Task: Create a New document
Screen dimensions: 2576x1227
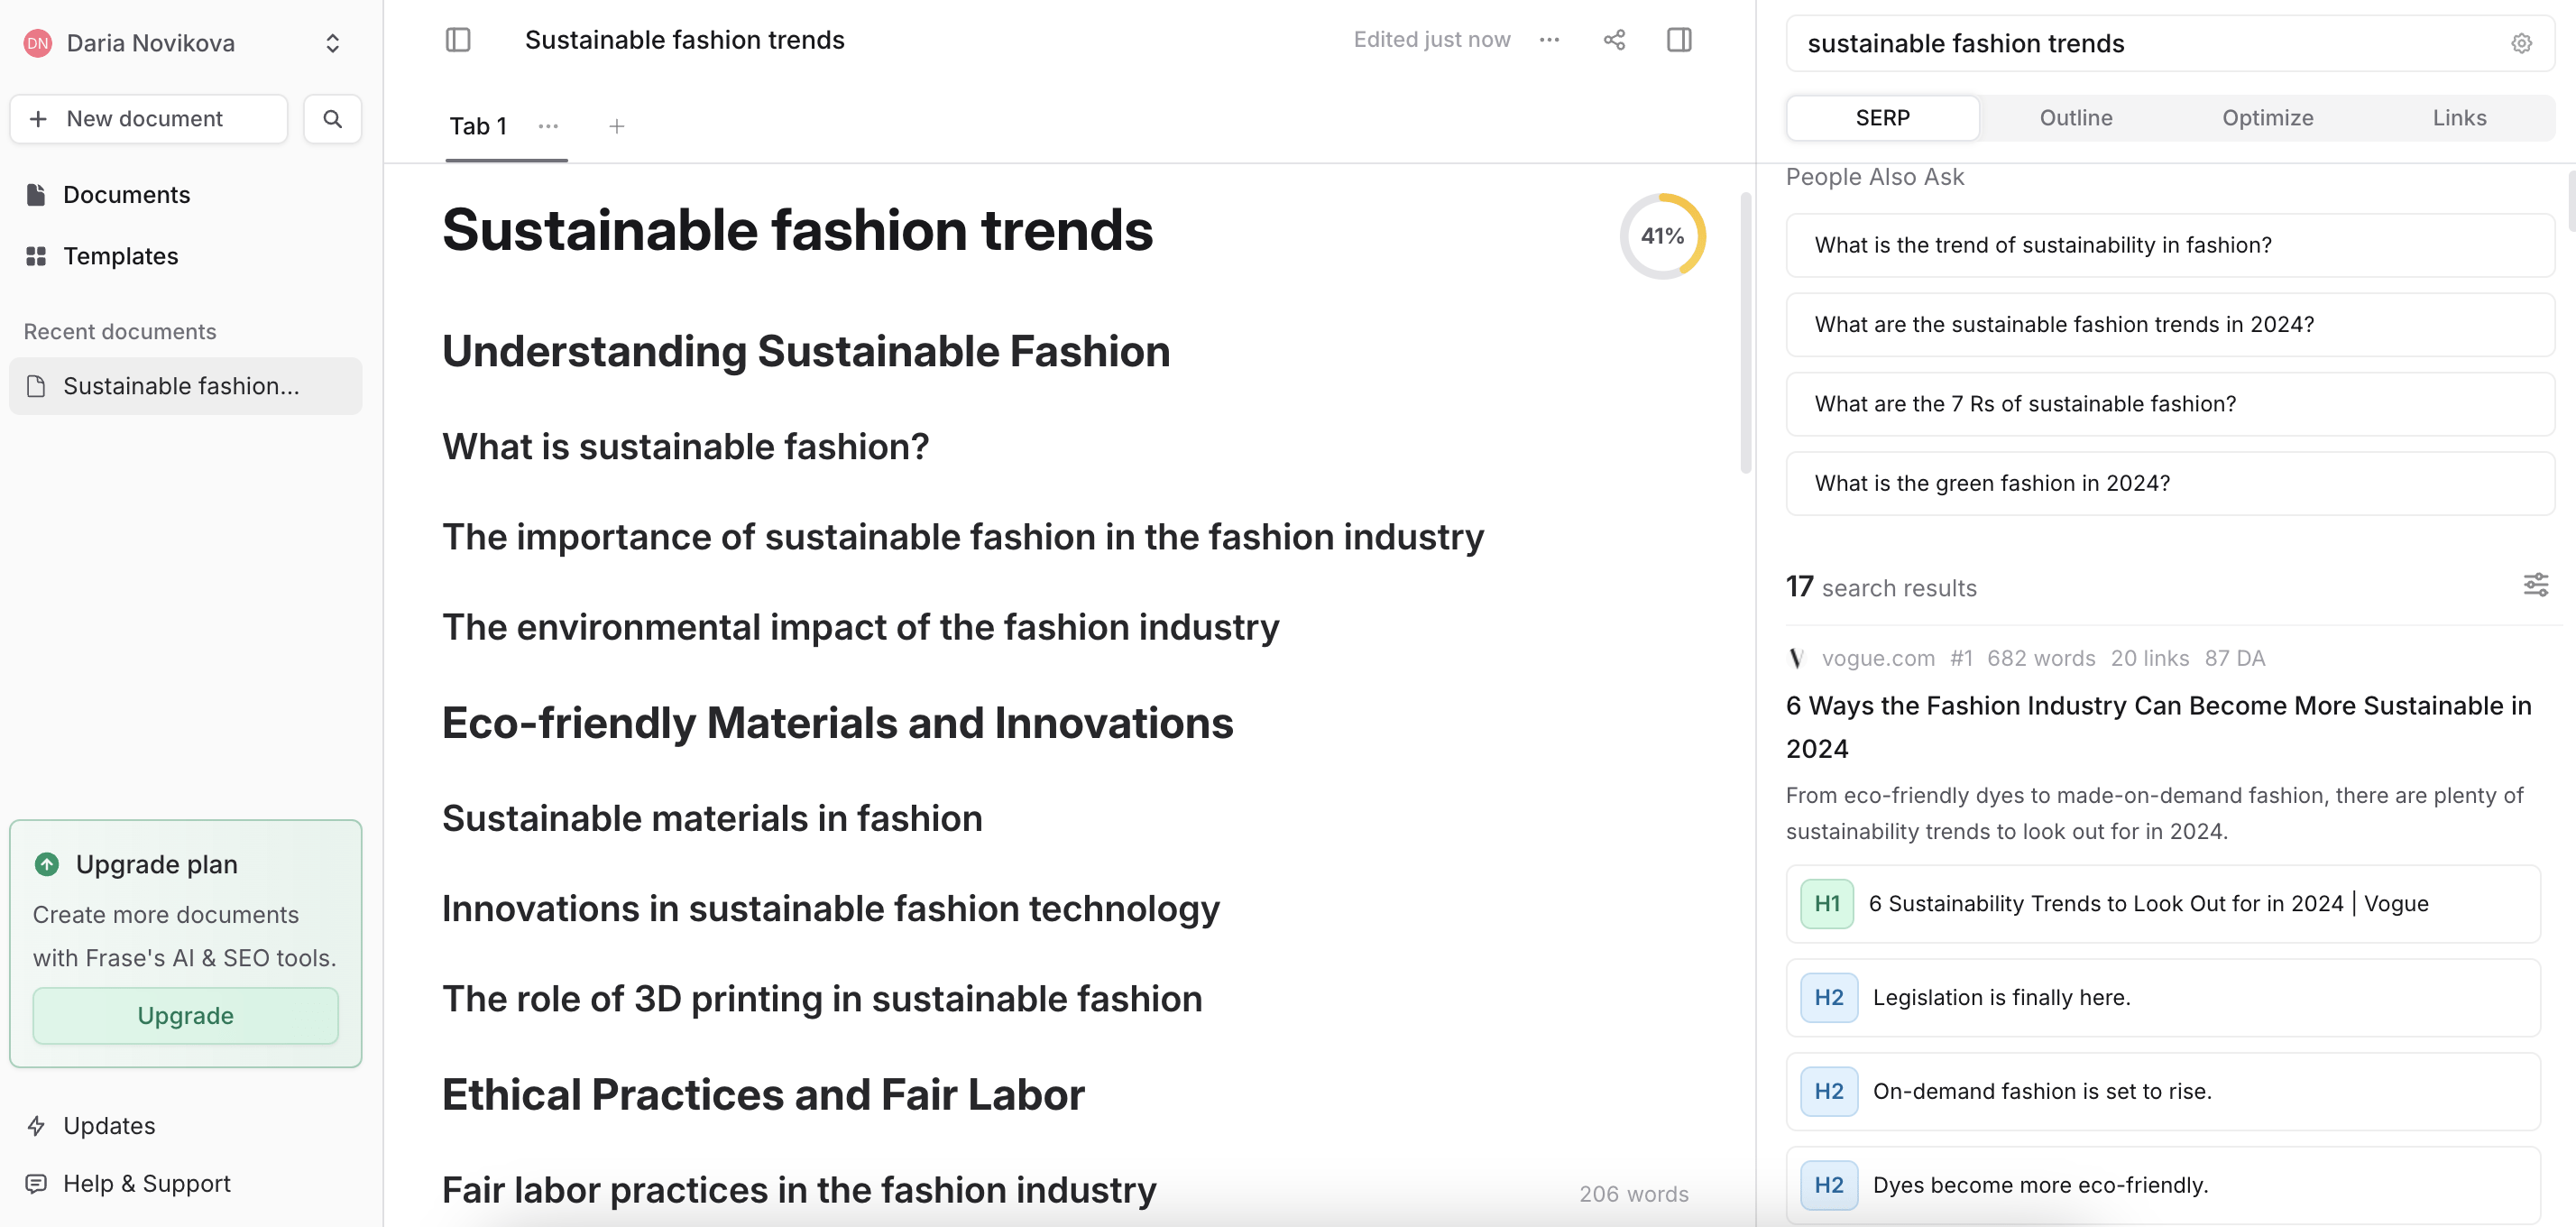Action: coord(149,119)
